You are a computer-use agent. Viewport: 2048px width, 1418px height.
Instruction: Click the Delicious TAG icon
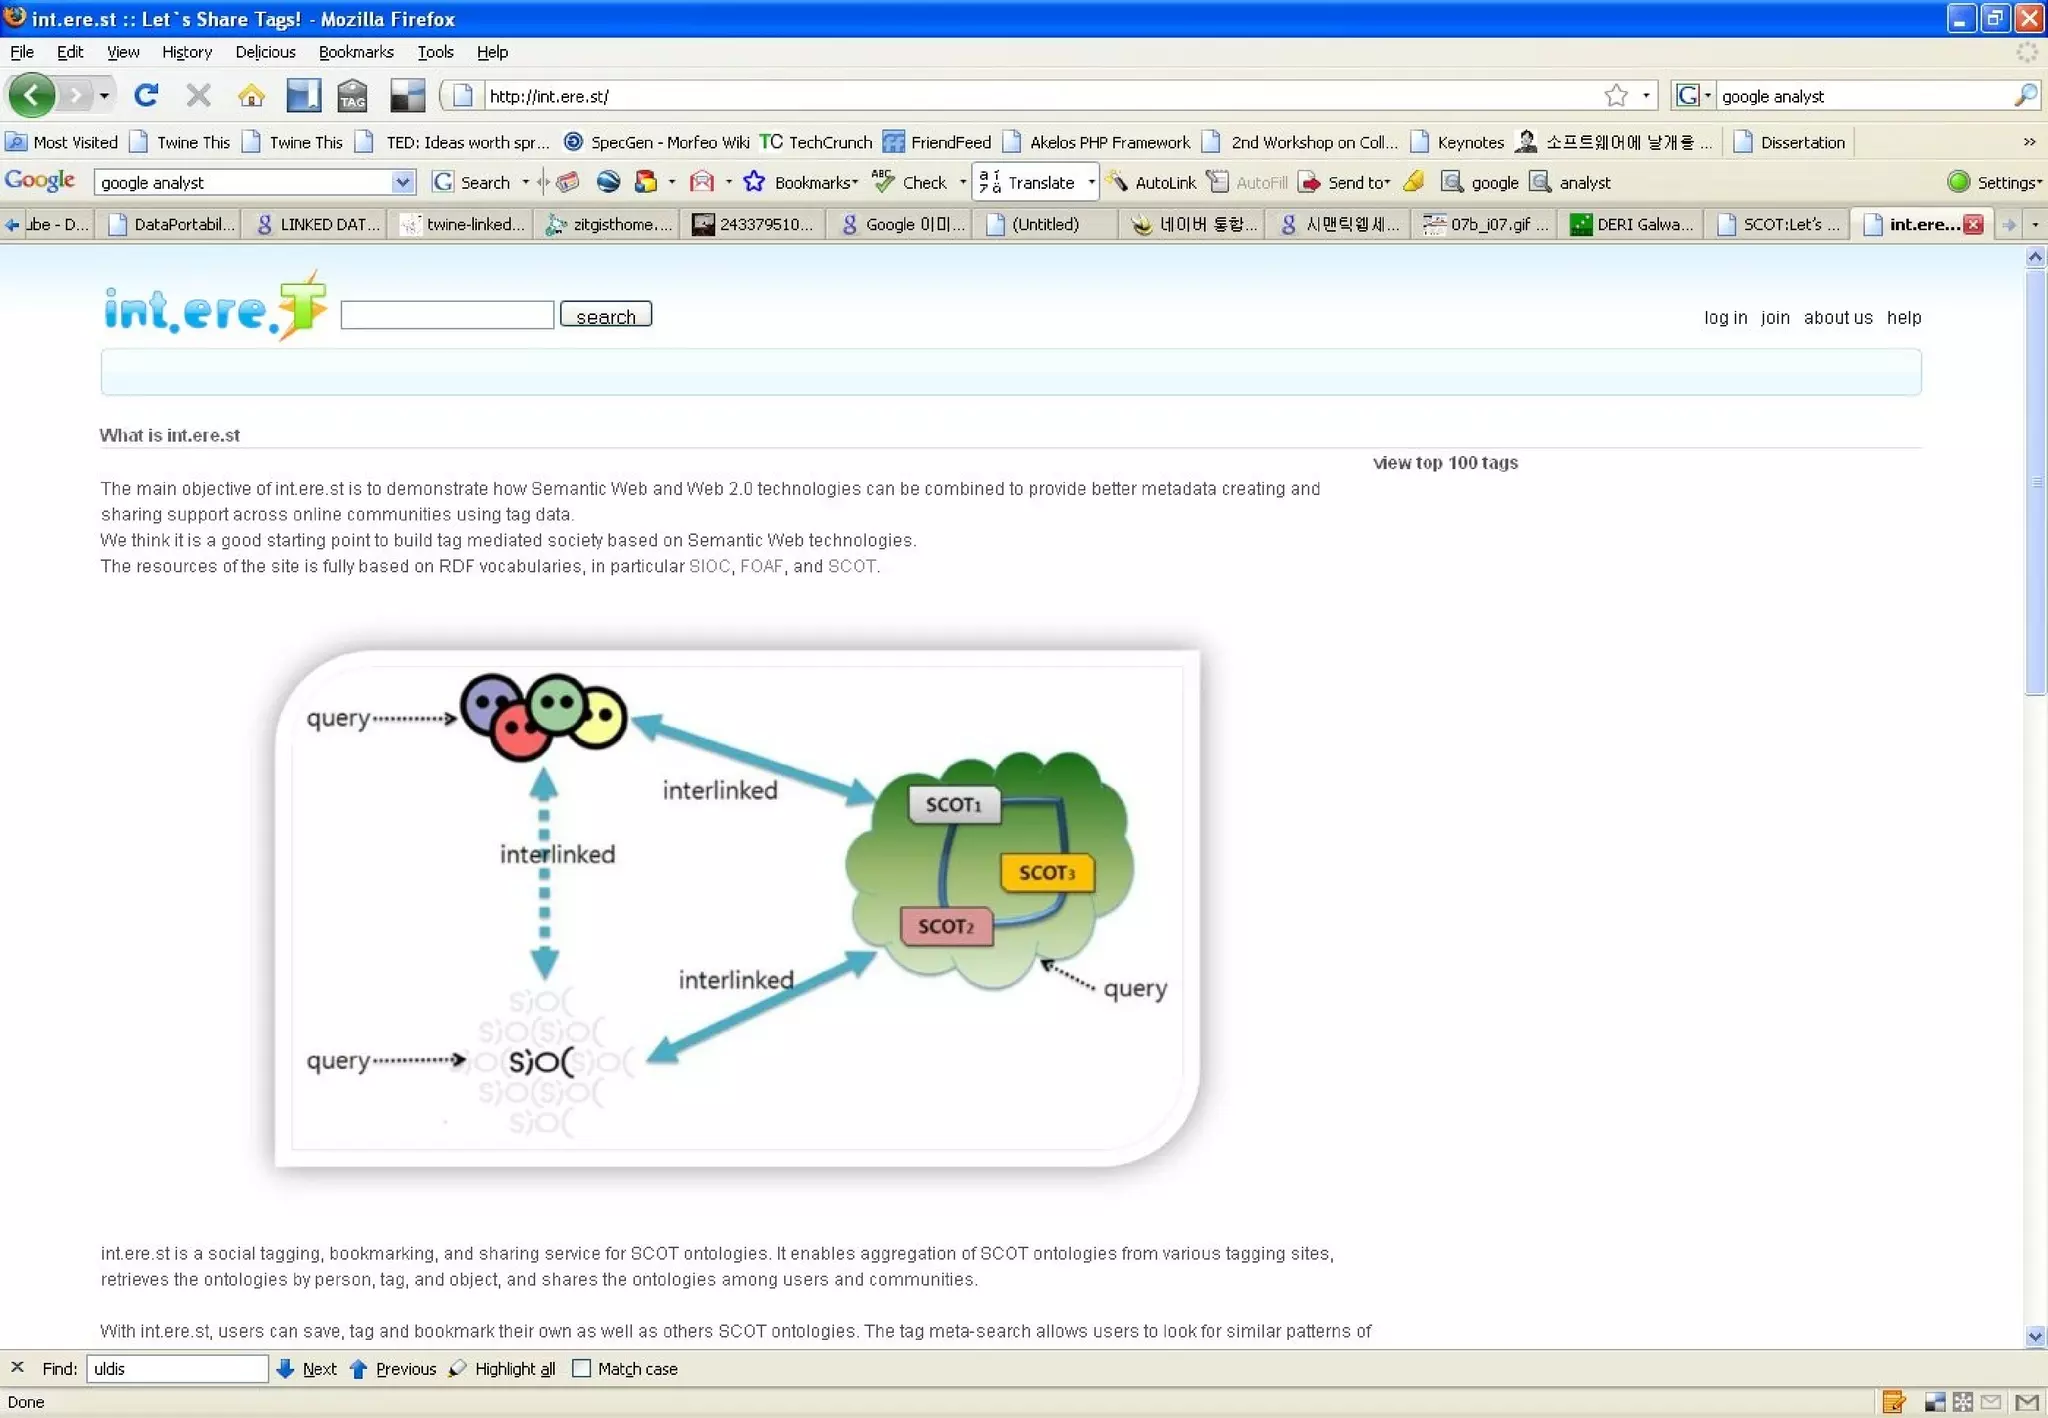(352, 95)
